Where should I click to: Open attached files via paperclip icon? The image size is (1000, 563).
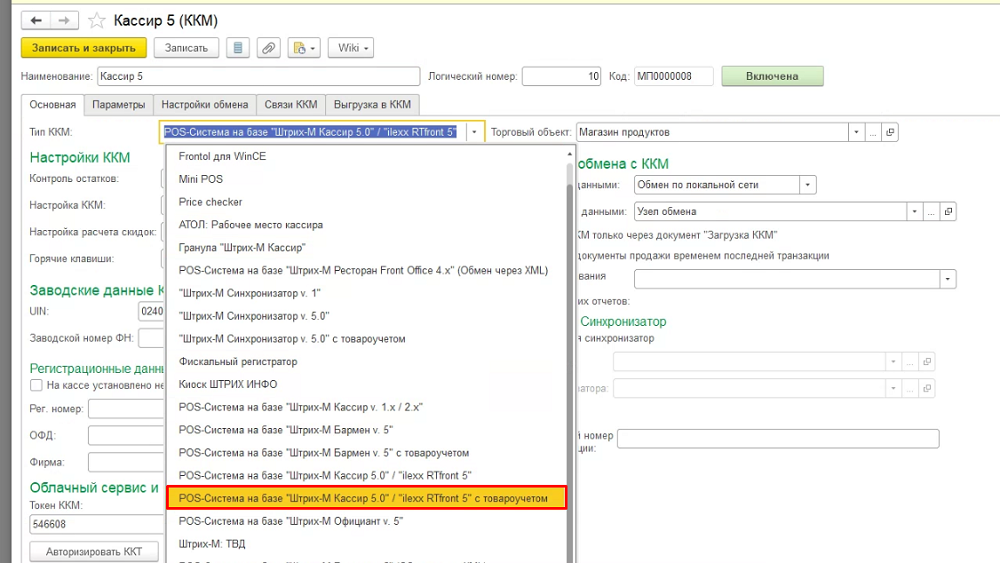267,48
